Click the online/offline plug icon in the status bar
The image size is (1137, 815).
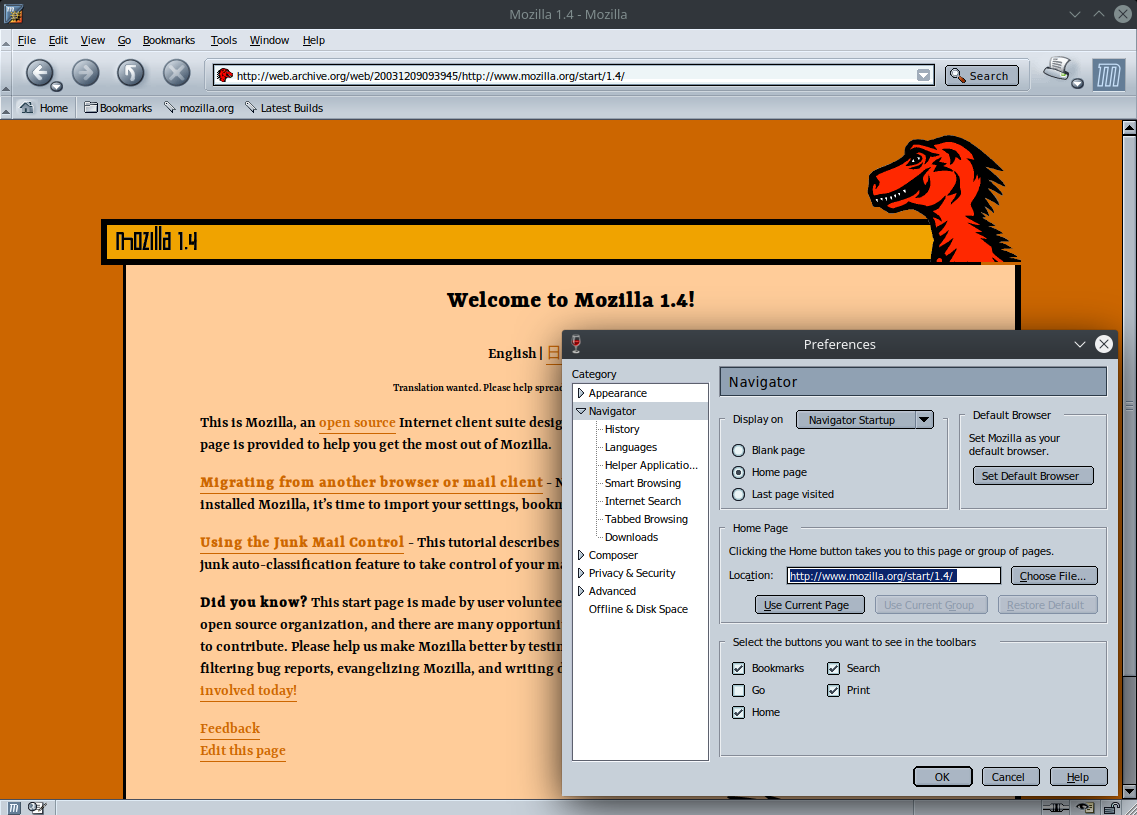pos(1056,808)
